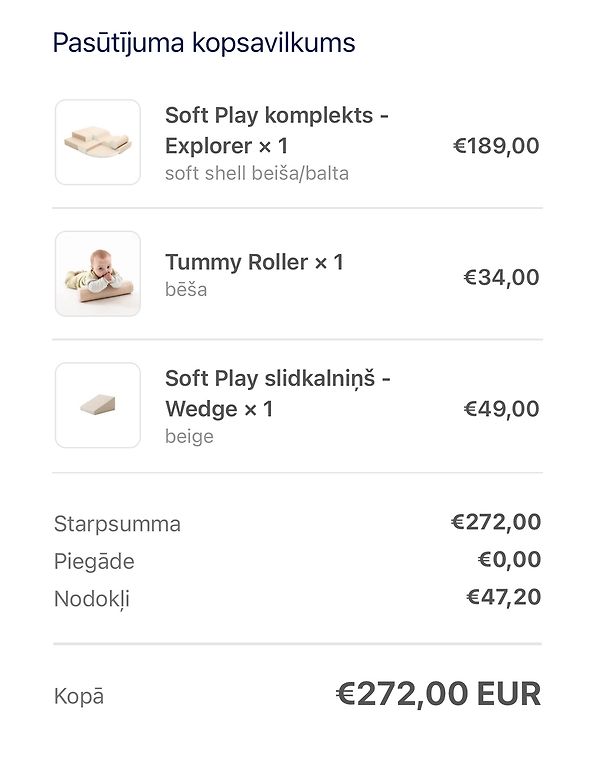Open the Soft Play Explorer product thumbnail
The image size is (595, 768).
click(98, 142)
